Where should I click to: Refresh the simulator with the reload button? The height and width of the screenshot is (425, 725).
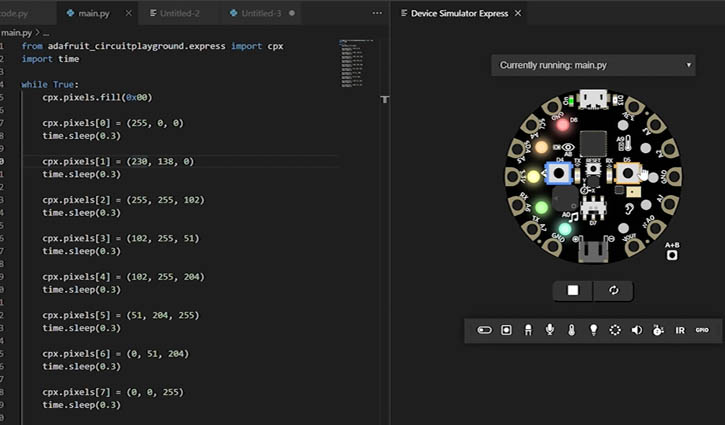coord(613,290)
